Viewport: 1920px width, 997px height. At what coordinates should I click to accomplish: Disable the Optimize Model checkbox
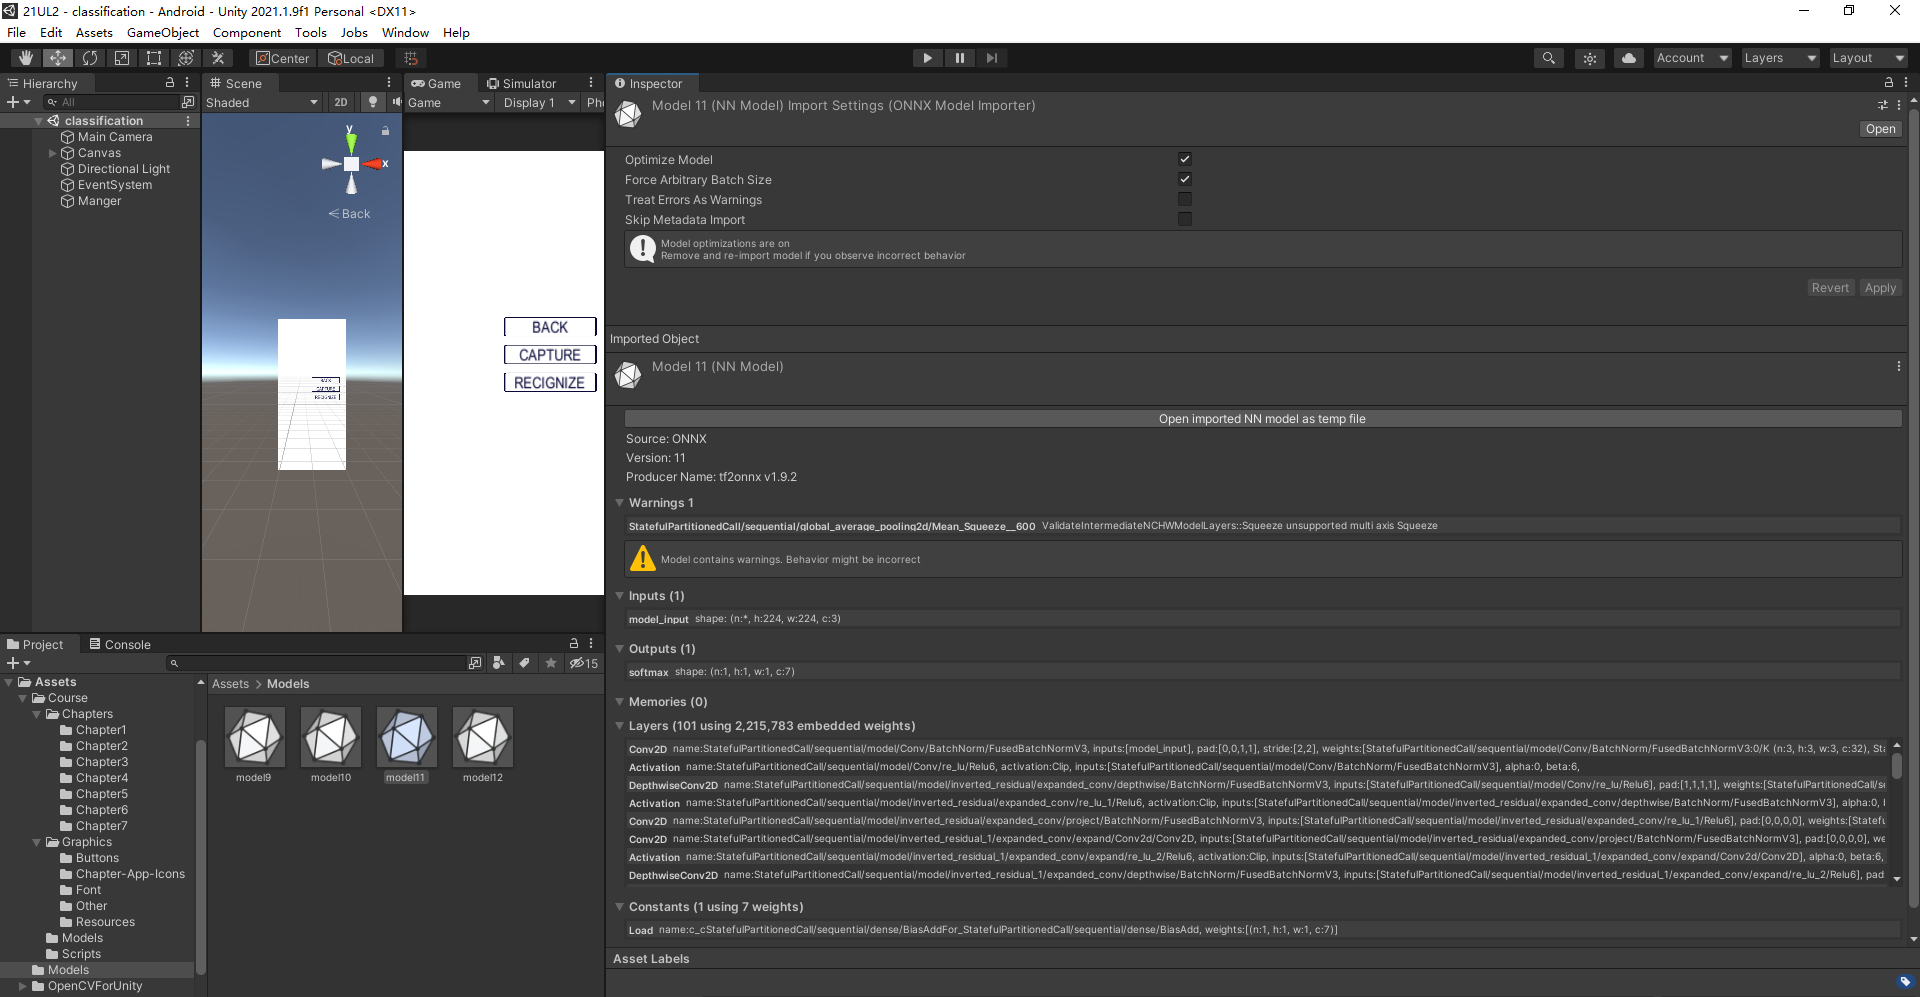(1185, 158)
